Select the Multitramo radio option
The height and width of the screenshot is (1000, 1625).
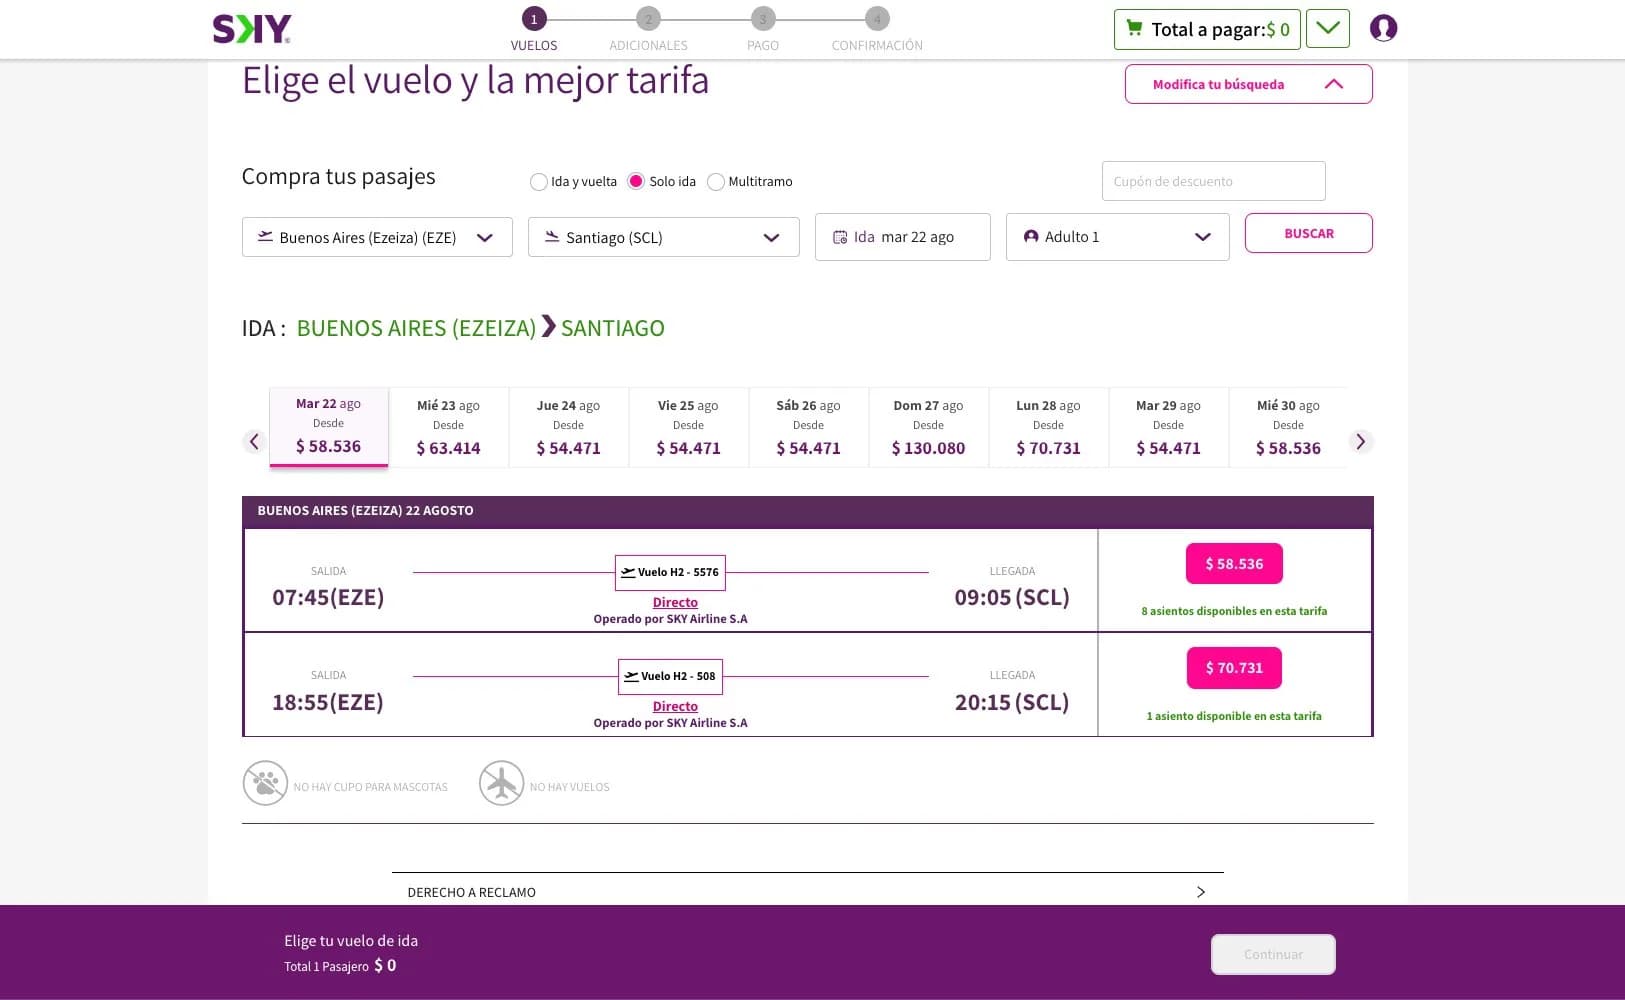pos(716,182)
